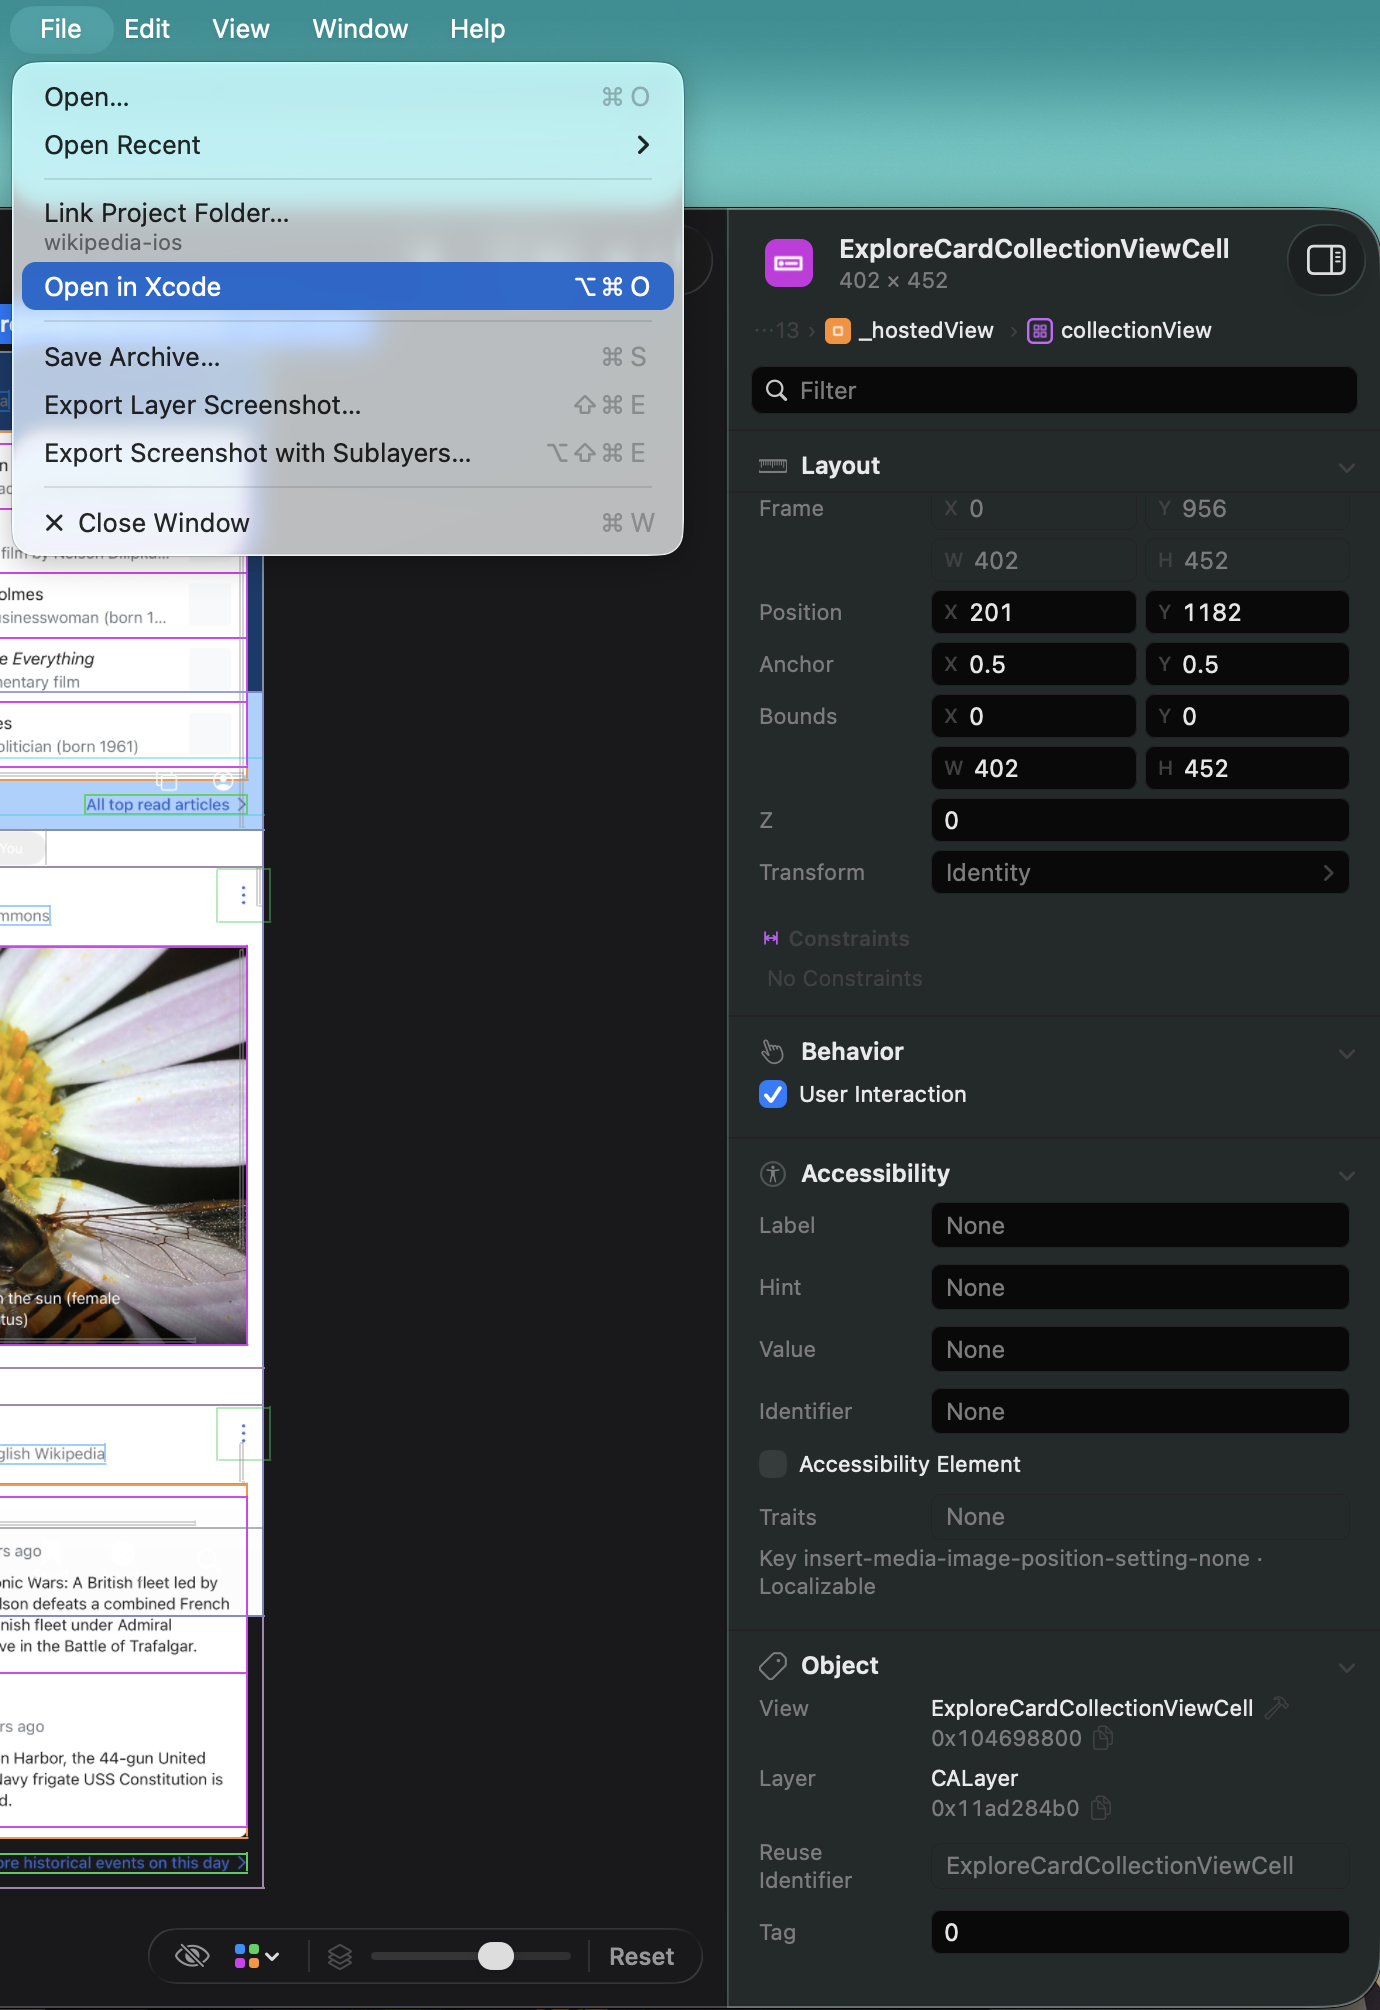Click the more historical events link
This screenshot has height=2010, width=1380.
pos(123,1862)
